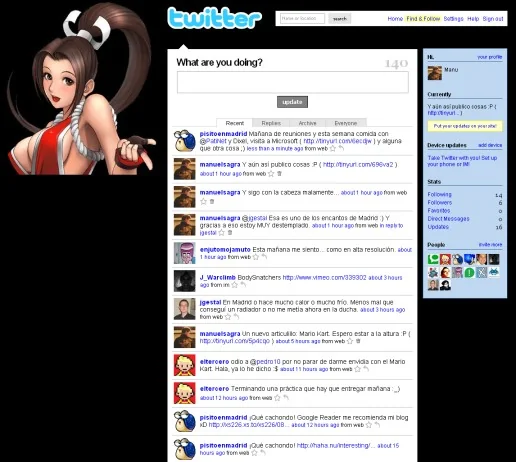The width and height of the screenshot is (516, 462).
Task: Click J_Warclimb's dark avatar thumbnail
Action: (184, 281)
